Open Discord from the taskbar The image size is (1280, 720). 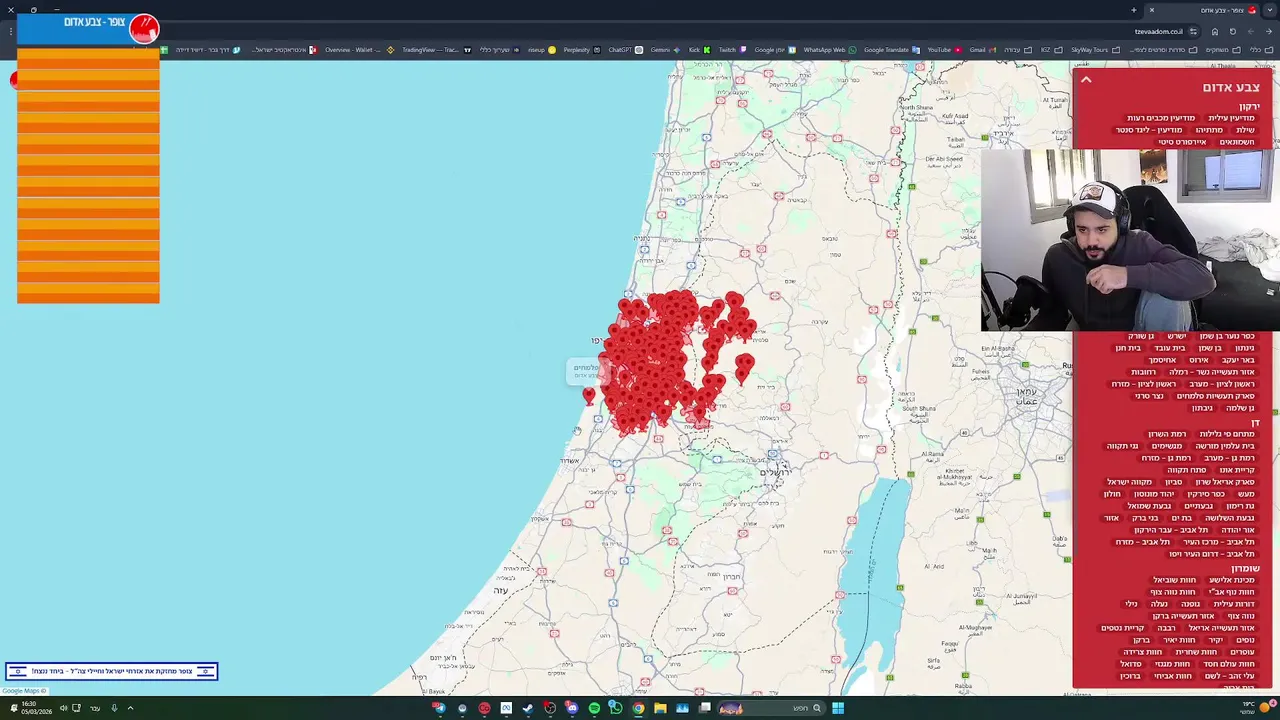tap(572, 708)
